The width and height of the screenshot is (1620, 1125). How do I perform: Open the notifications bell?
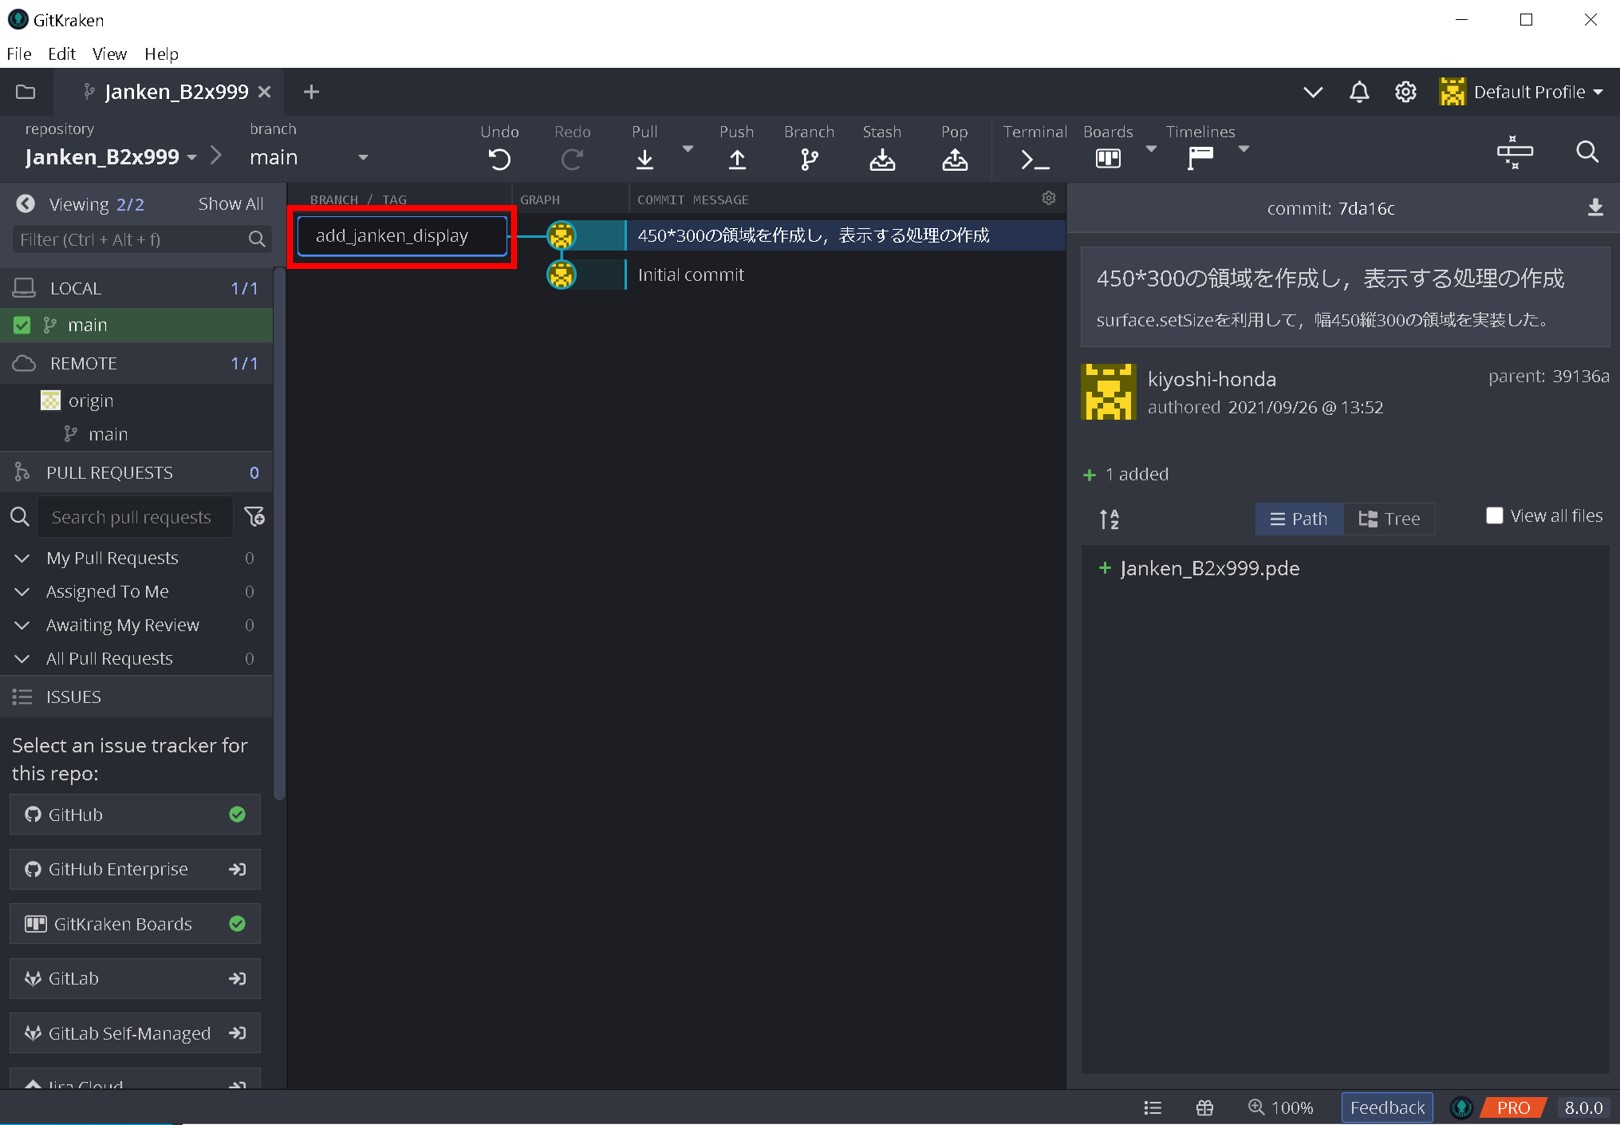1359,92
